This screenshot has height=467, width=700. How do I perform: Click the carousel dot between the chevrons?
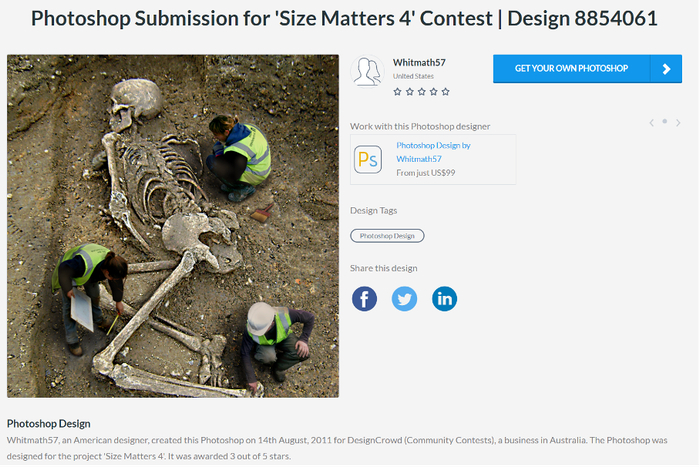point(665,122)
